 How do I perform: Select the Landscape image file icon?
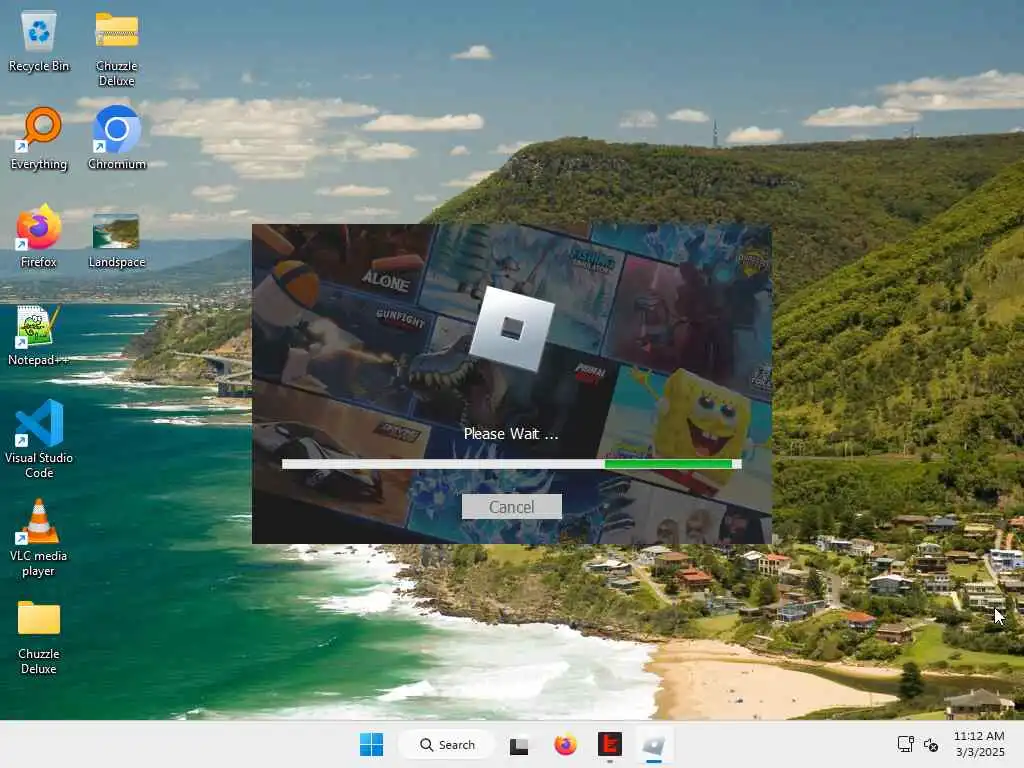[x=116, y=240]
